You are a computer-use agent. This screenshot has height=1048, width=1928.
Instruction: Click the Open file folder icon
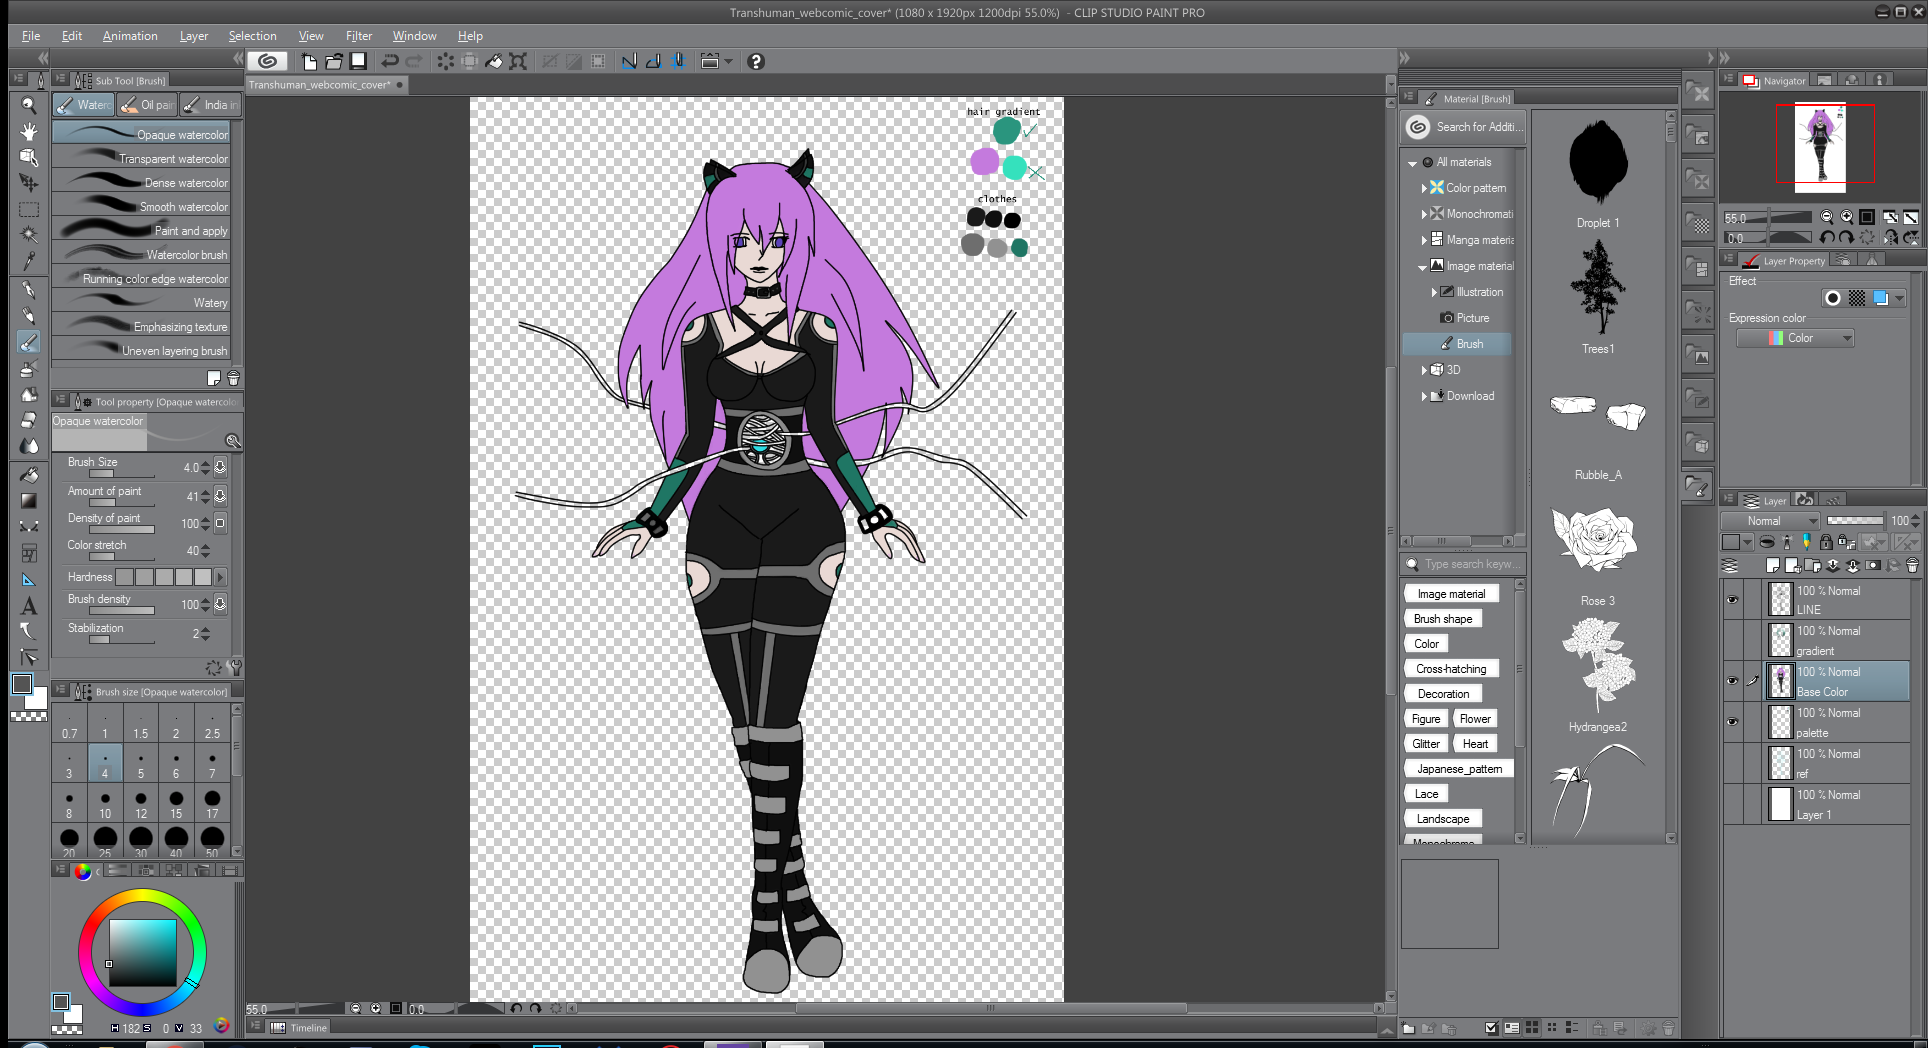(334, 62)
